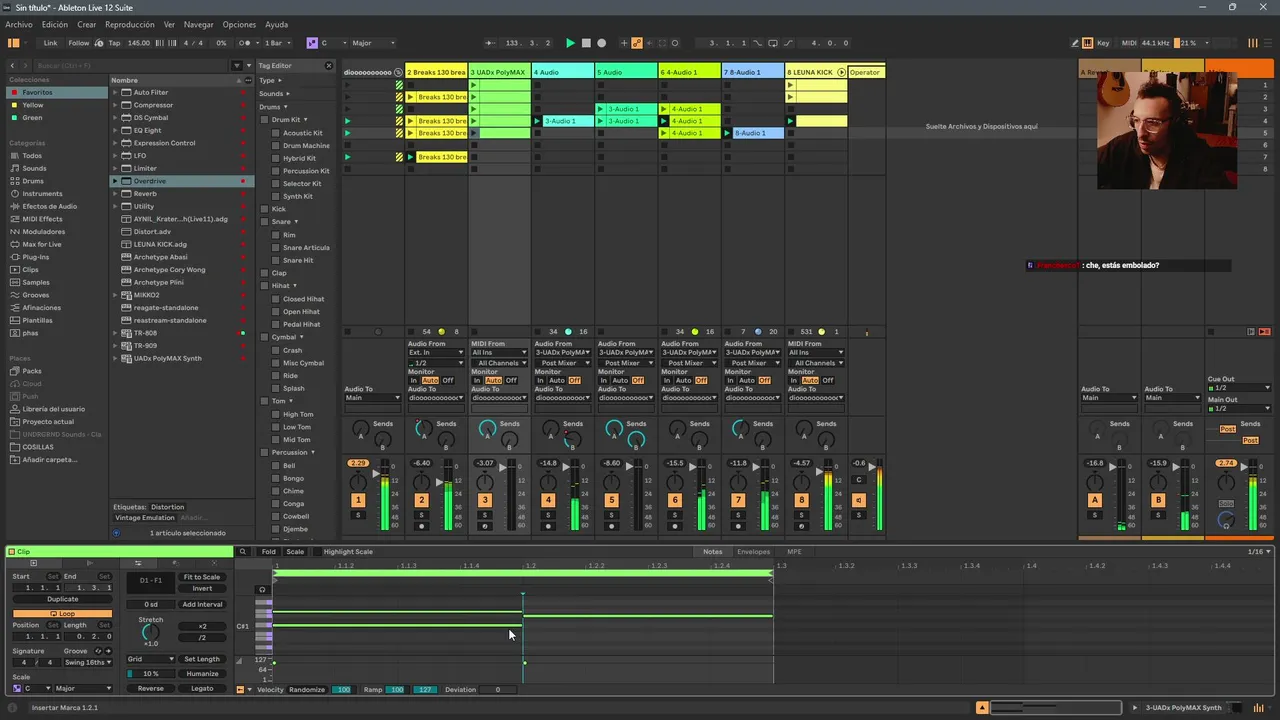
Task: Solo track 5
Action: [611, 515]
